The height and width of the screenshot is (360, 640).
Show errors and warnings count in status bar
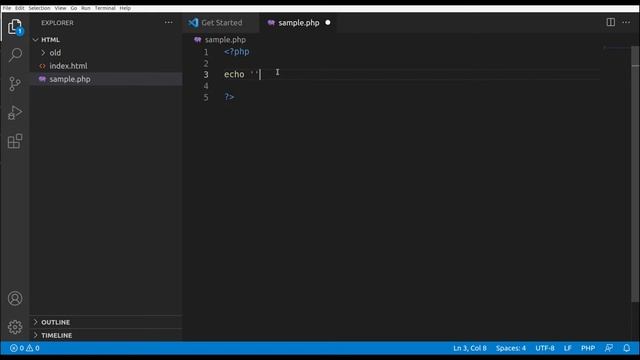pyautogui.click(x=24, y=348)
